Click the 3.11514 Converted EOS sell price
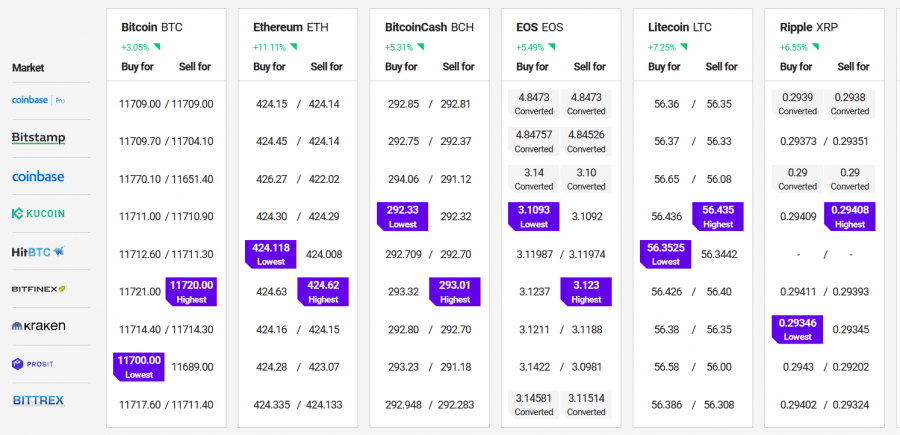900x435 pixels. 586,405
